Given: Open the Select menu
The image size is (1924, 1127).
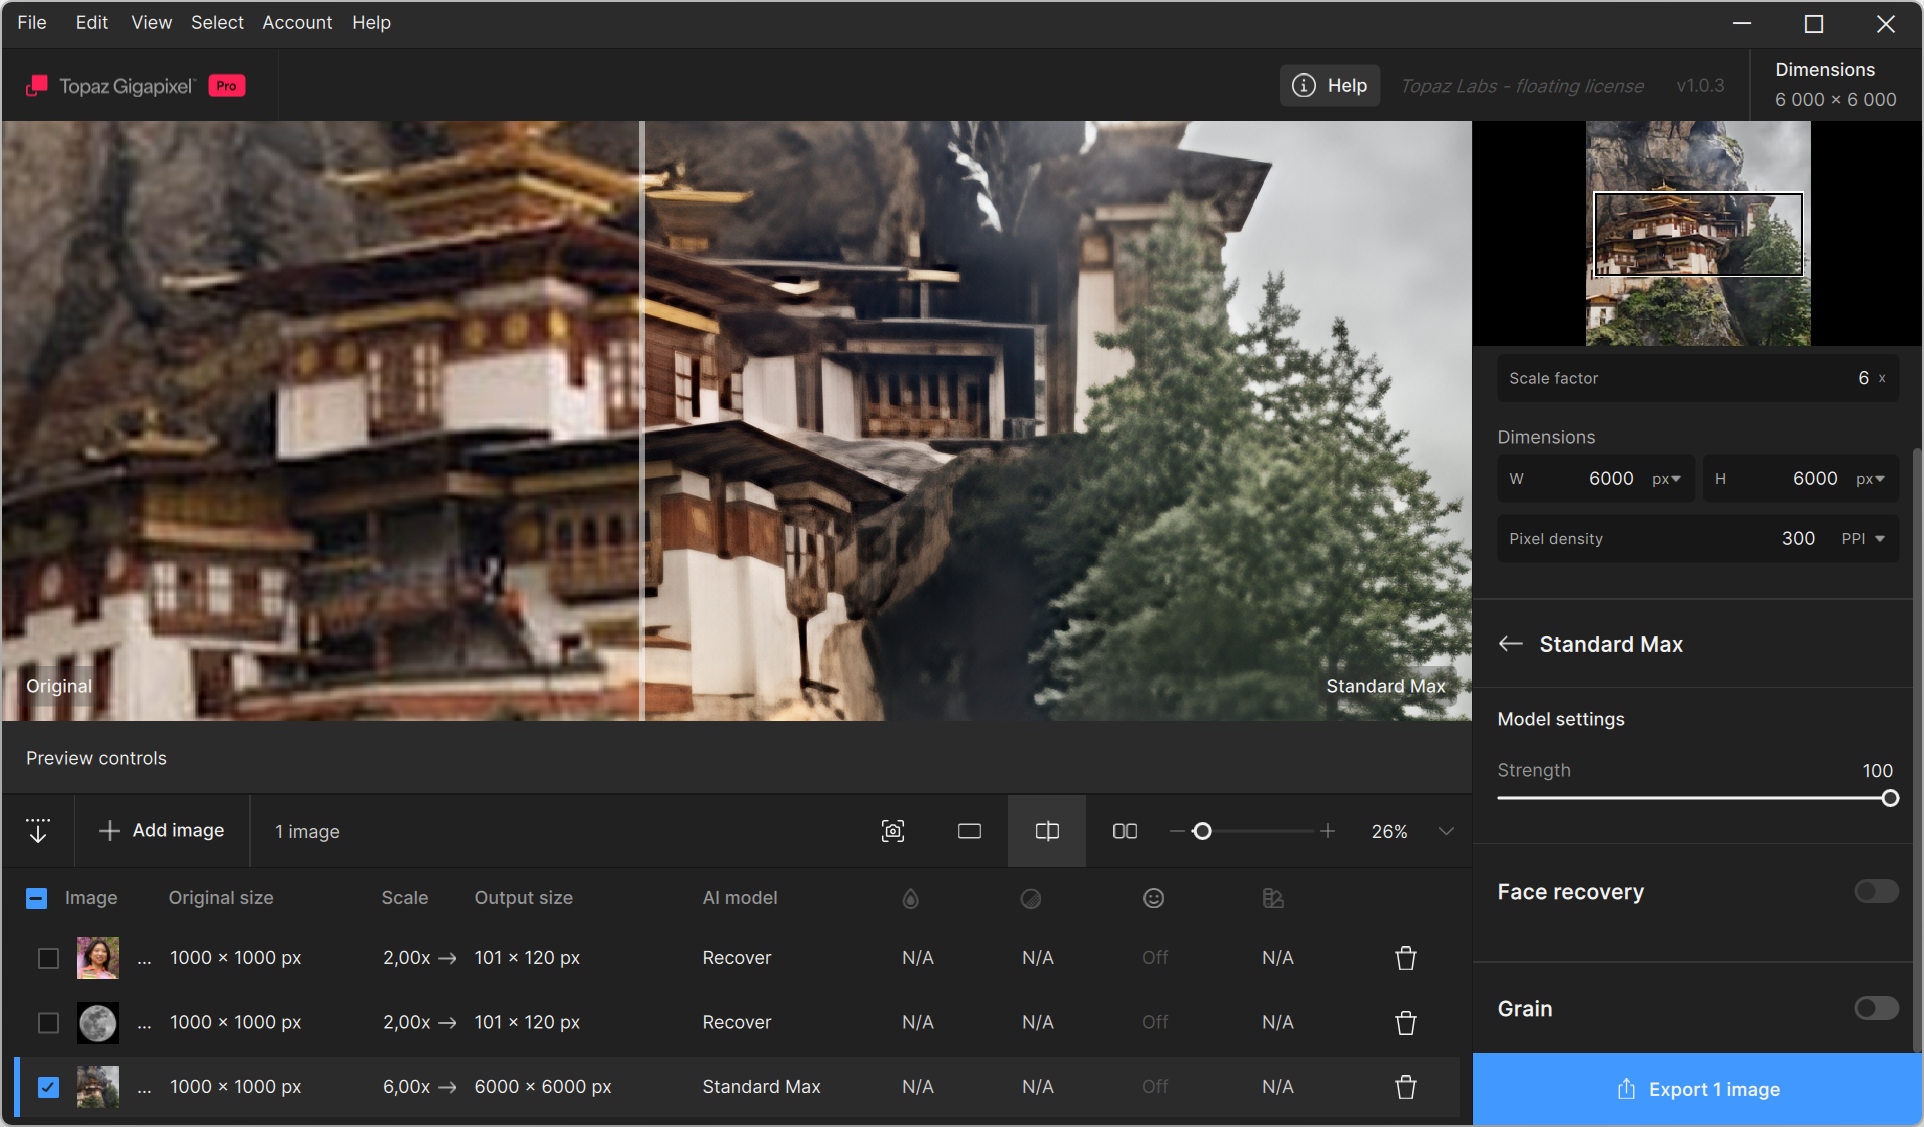Looking at the screenshot, I should click(217, 22).
